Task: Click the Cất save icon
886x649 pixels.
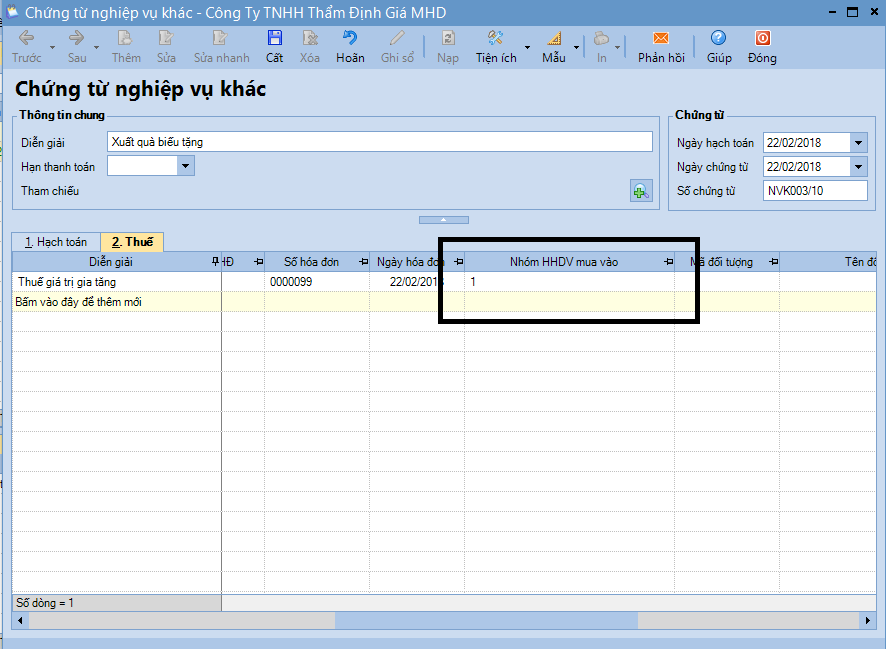Action: [x=274, y=39]
